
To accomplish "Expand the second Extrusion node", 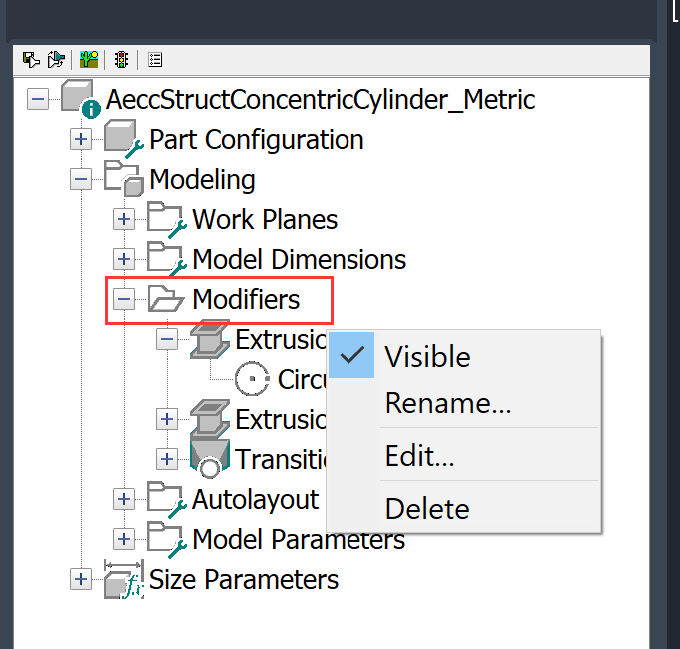I will pyautogui.click(x=167, y=419).
